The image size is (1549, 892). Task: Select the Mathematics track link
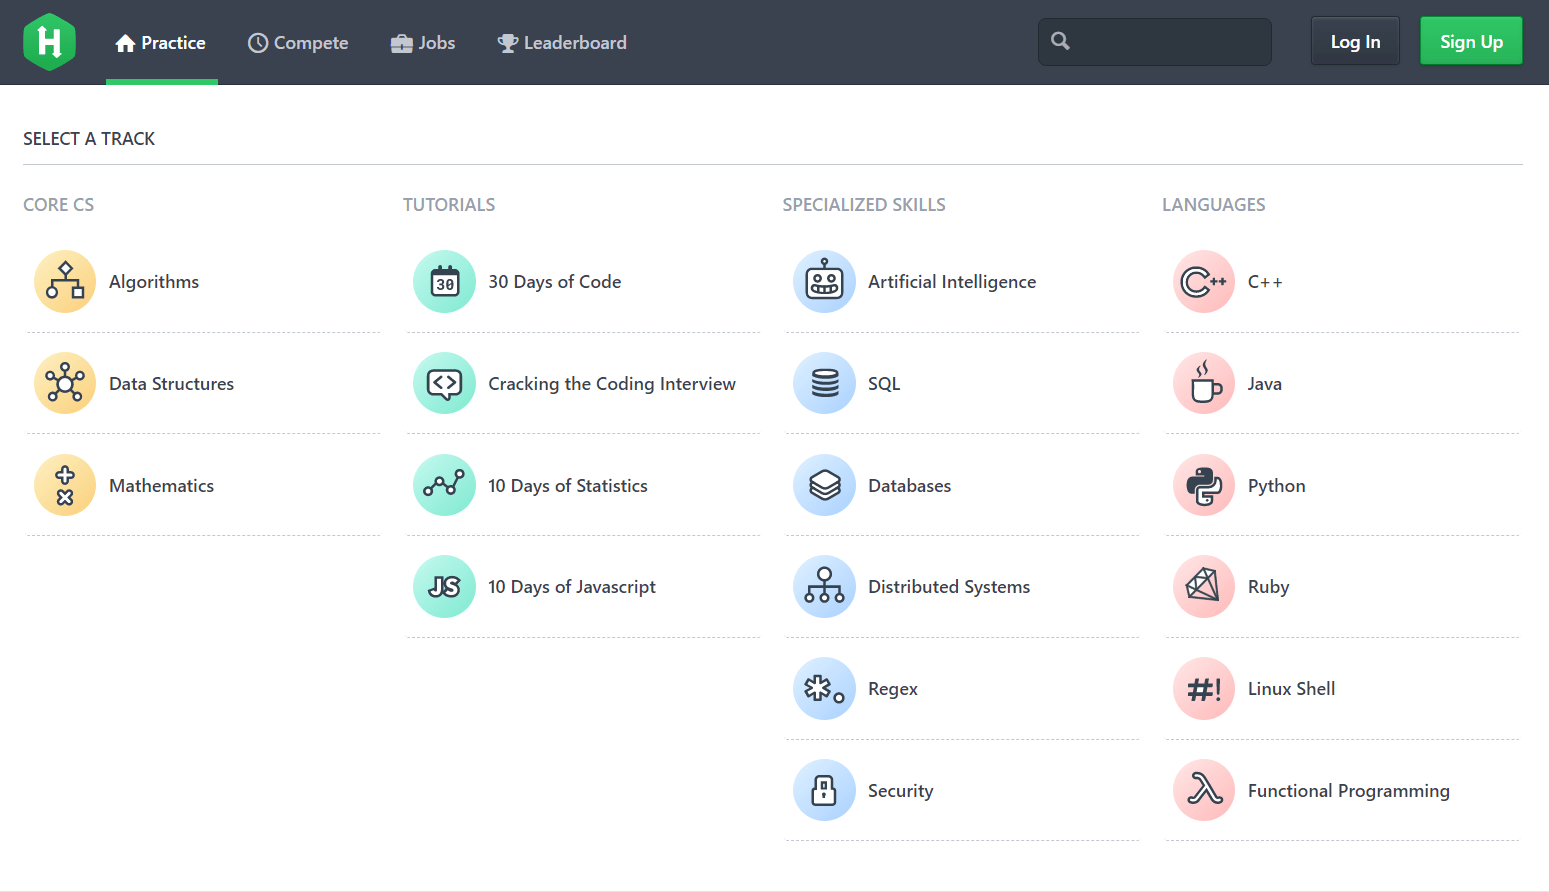[x=161, y=486]
